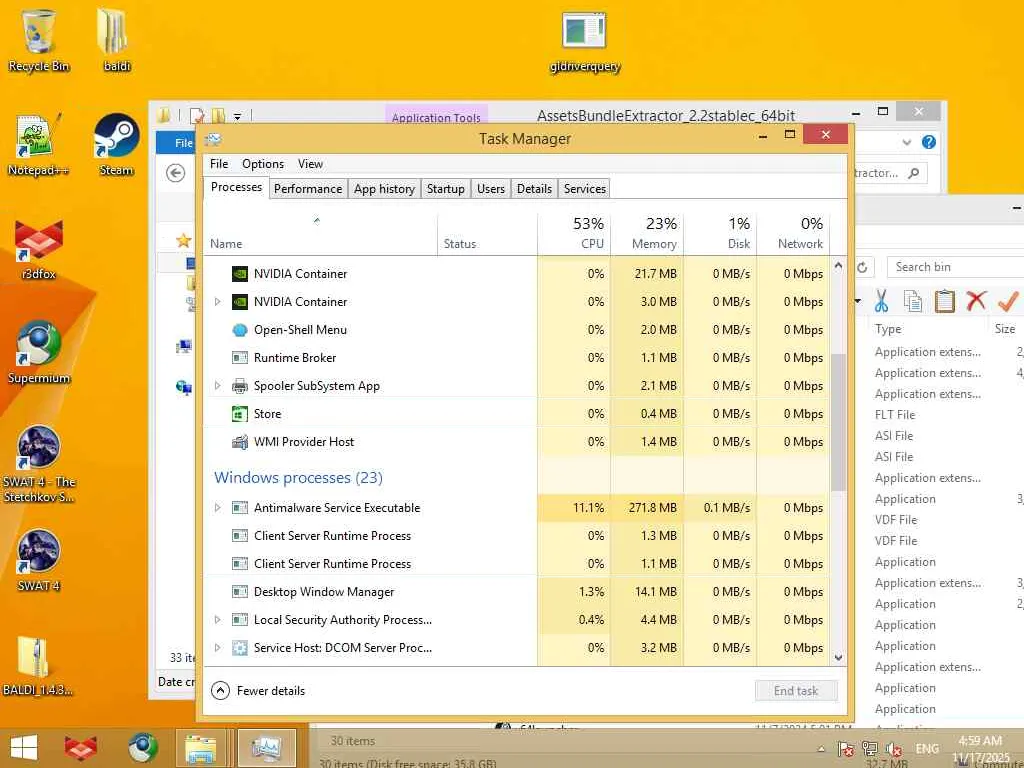Image resolution: width=1024 pixels, height=768 pixels.
Task: Collapse Task Manager with Fewer details
Action: pyautogui.click(x=259, y=690)
